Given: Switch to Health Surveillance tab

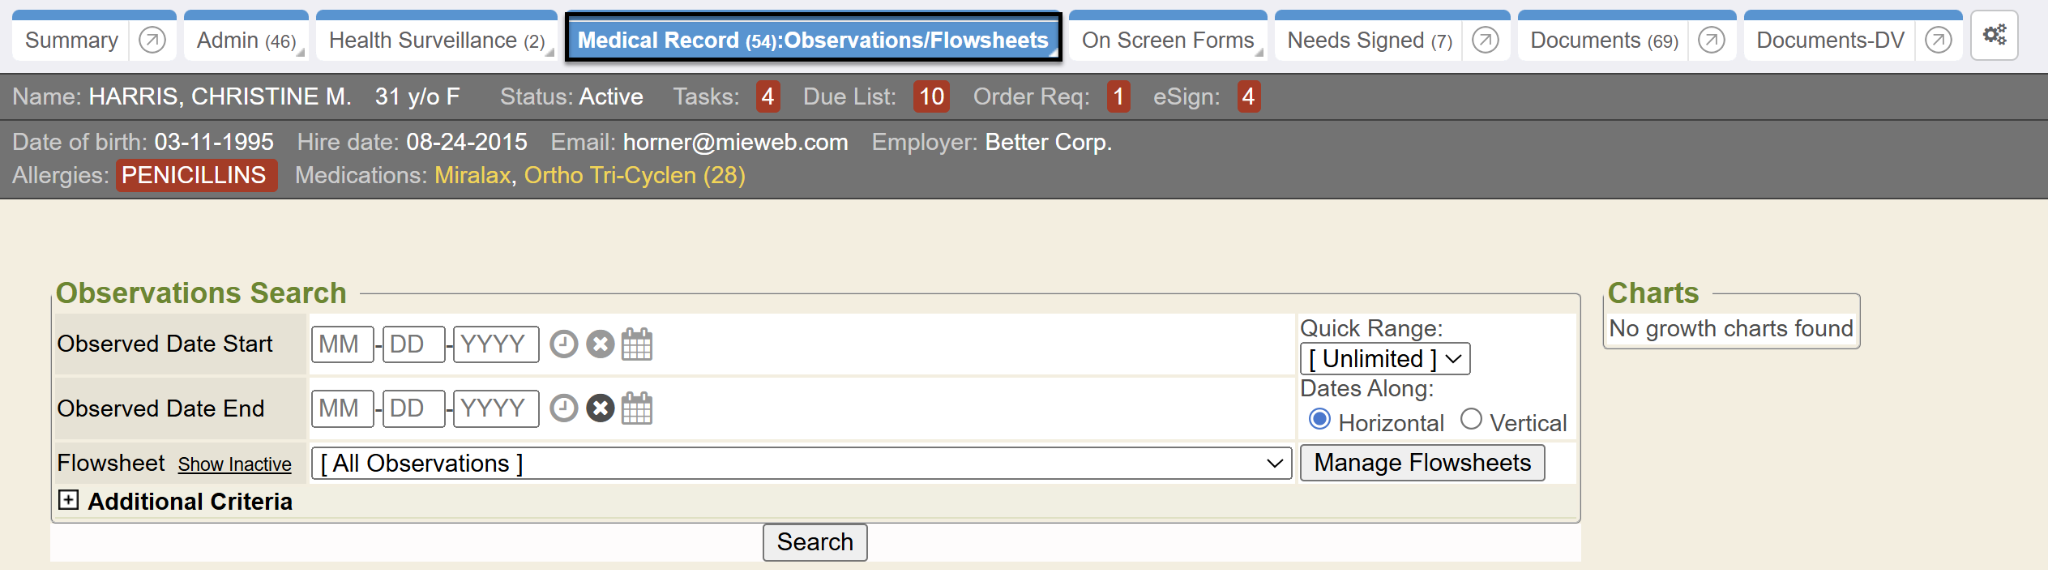Looking at the screenshot, I should pos(436,40).
